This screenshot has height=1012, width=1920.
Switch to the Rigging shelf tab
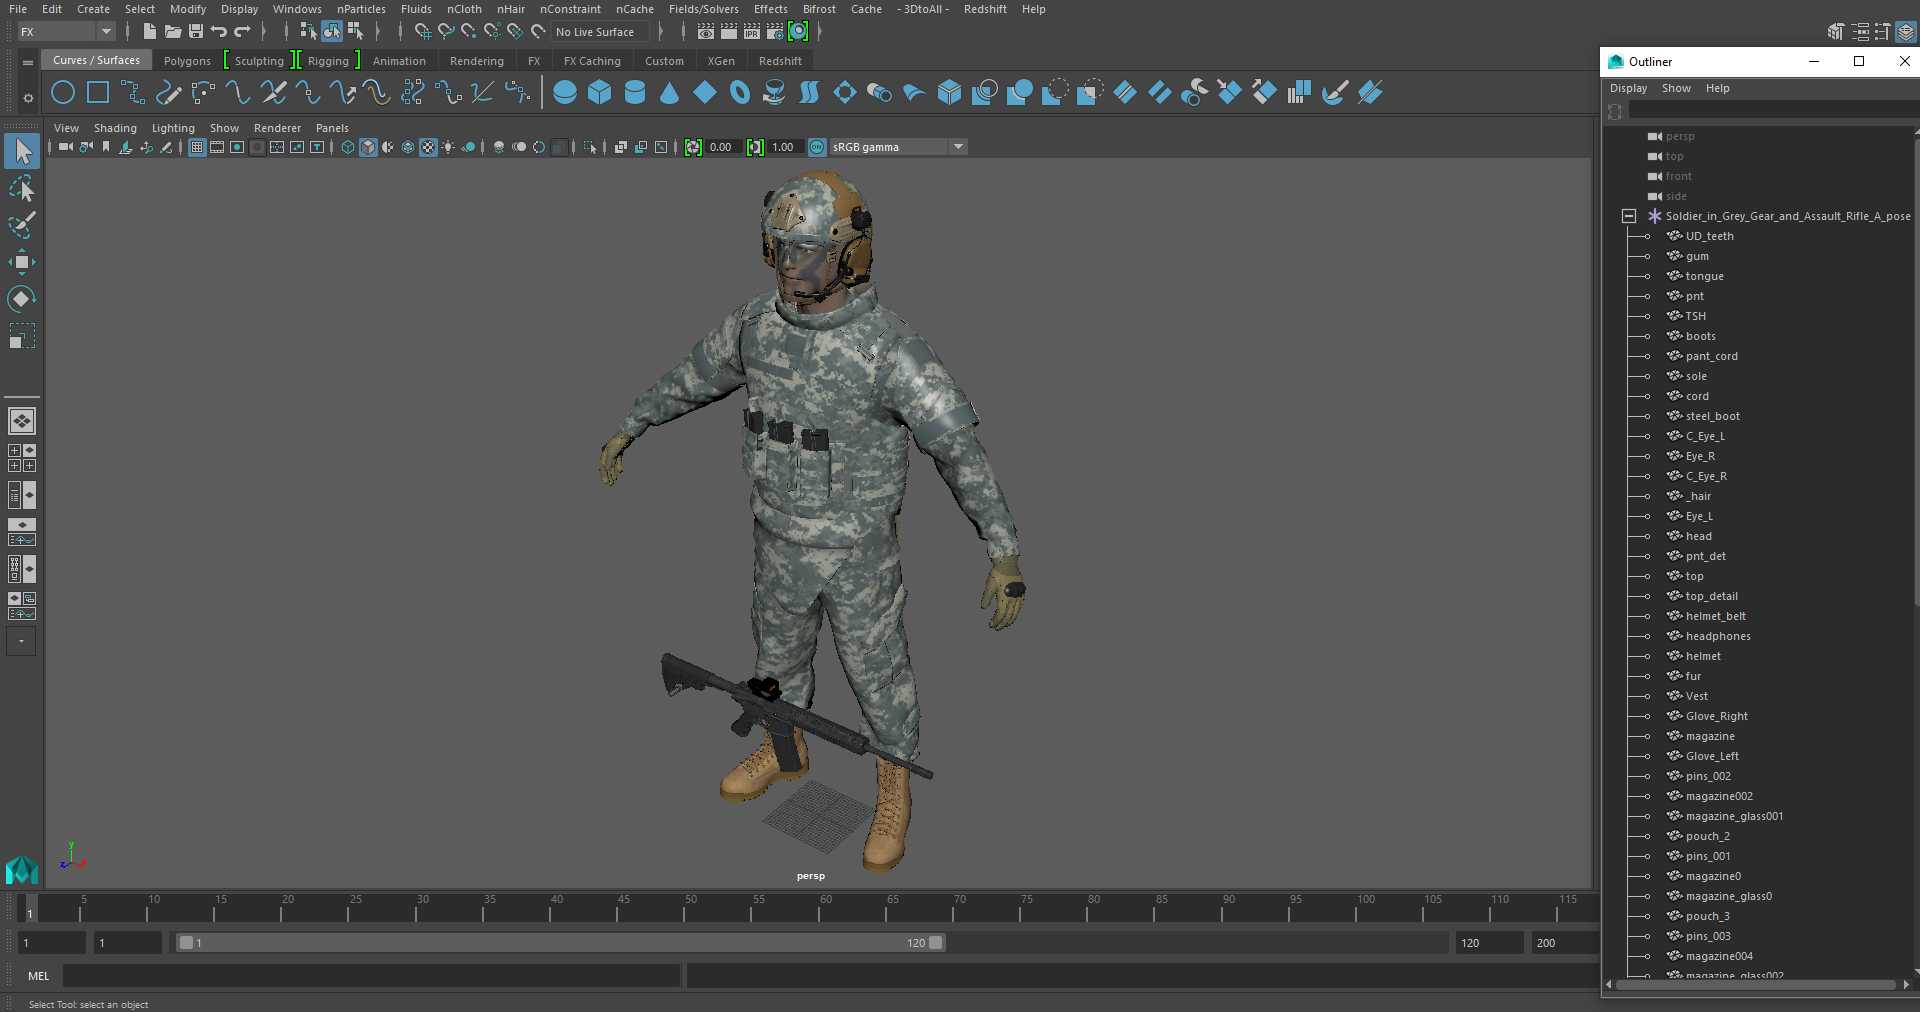(328, 61)
